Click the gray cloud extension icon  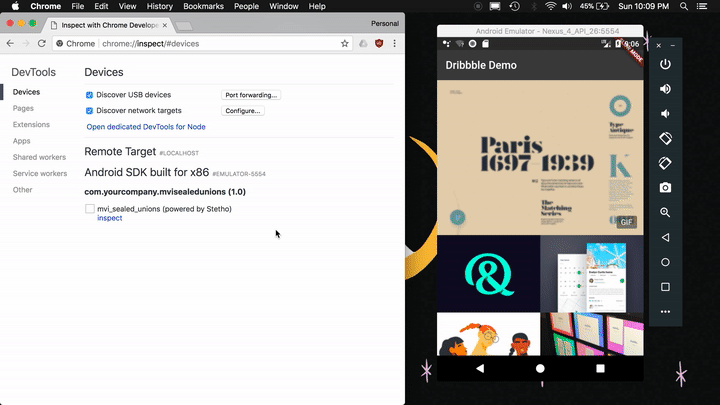click(363, 44)
